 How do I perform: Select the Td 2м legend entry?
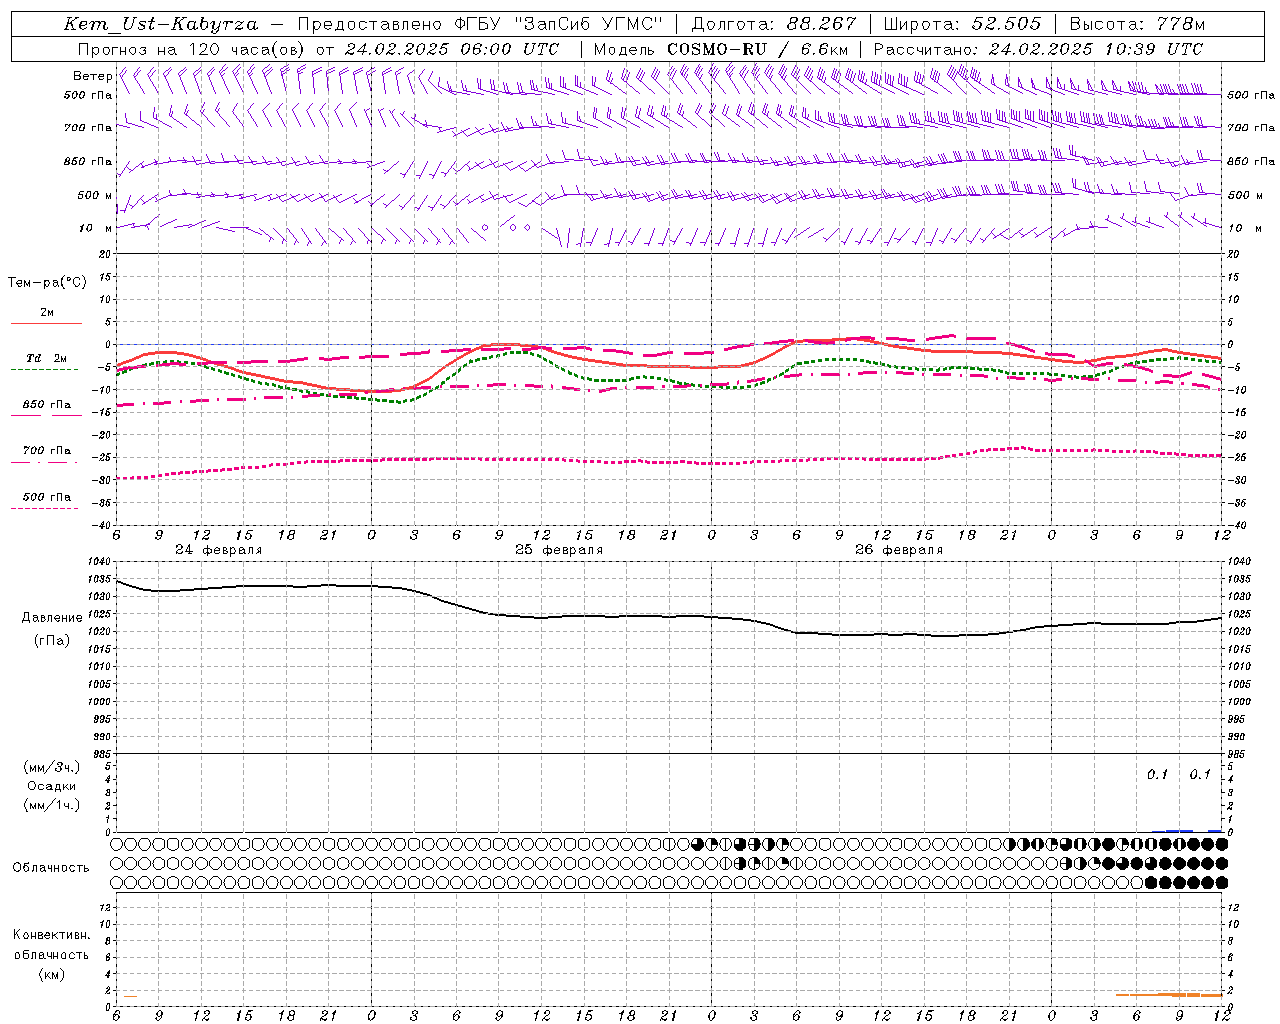coord(47,358)
